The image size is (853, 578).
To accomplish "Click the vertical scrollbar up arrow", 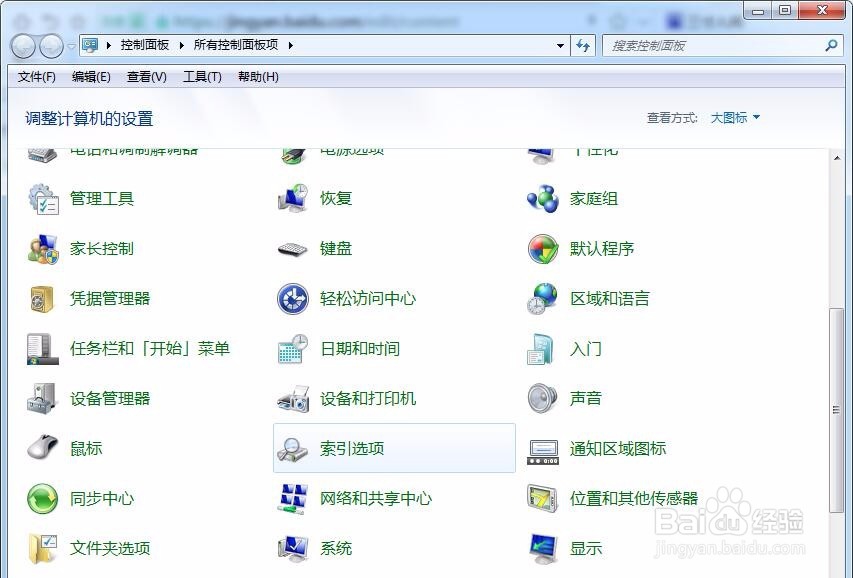I will pyautogui.click(x=836, y=158).
